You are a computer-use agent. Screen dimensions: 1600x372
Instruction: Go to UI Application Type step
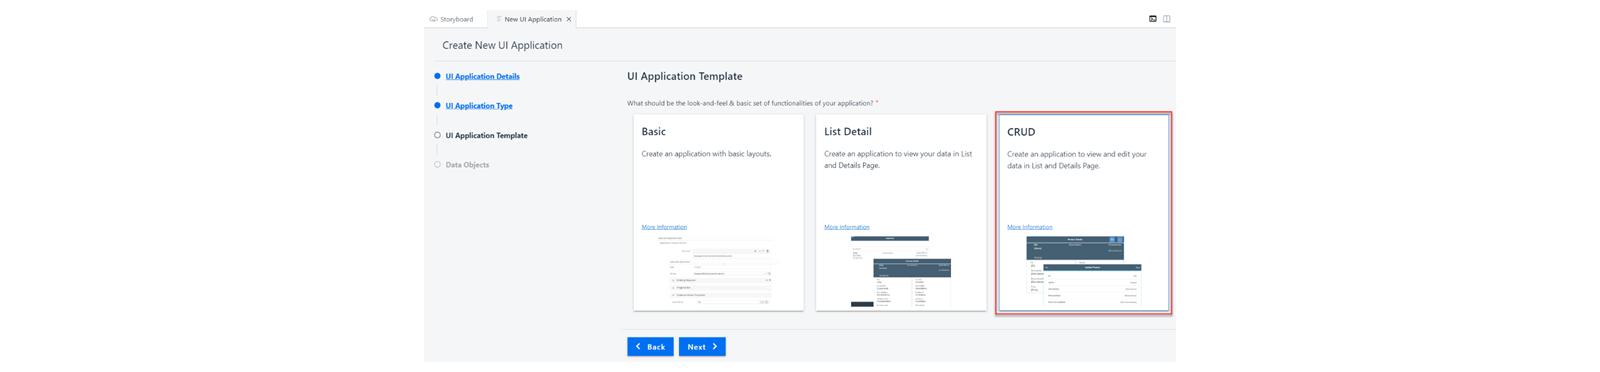point(479,106)
